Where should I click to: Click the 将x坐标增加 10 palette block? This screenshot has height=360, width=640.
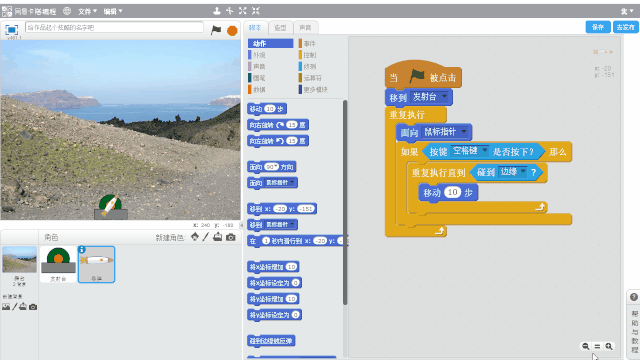273,267
